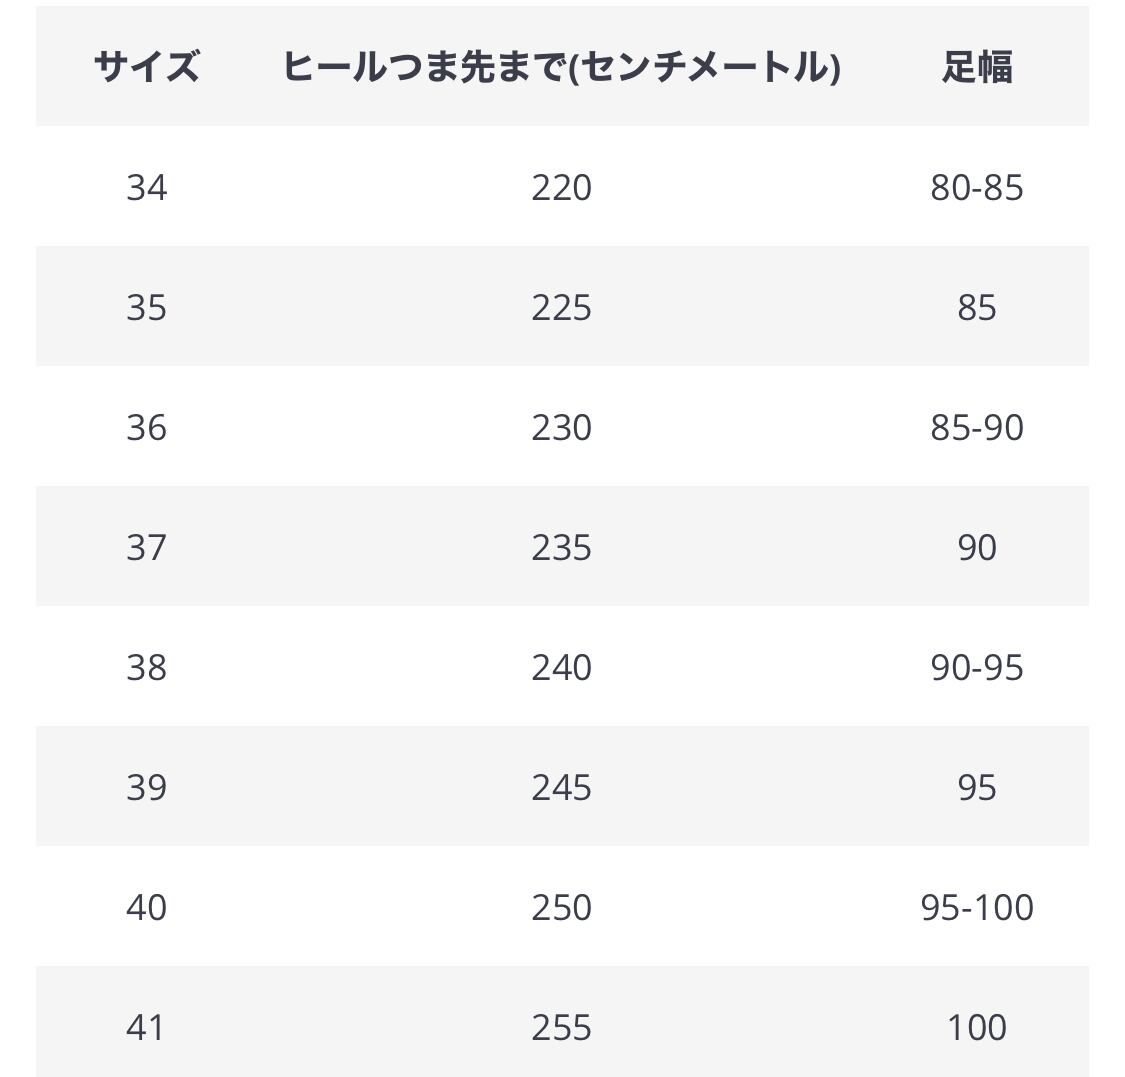
Task: Select the 95-100 foot width cell
Action: tap(976, 907)
